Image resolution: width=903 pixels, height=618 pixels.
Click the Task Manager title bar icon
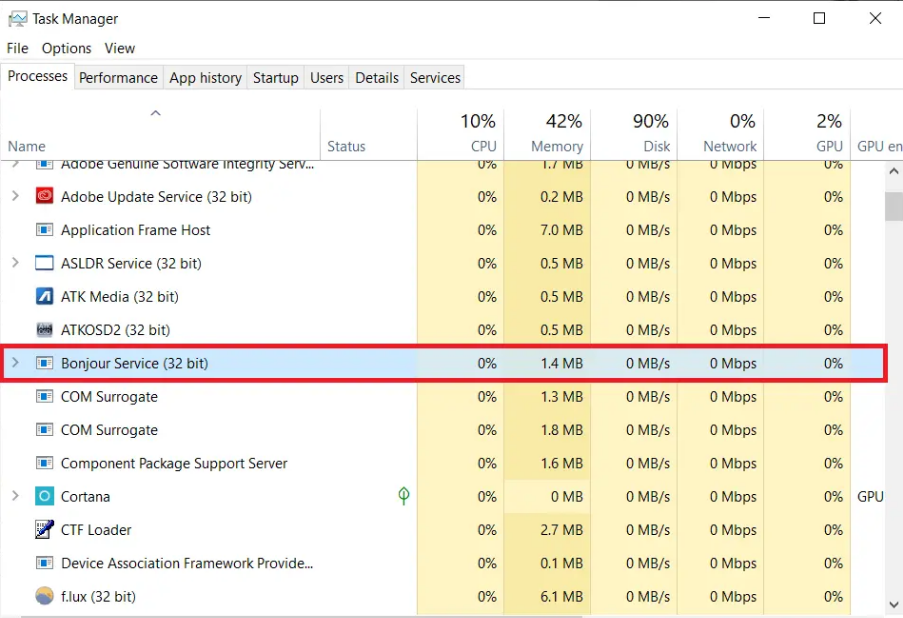point(17,19)
